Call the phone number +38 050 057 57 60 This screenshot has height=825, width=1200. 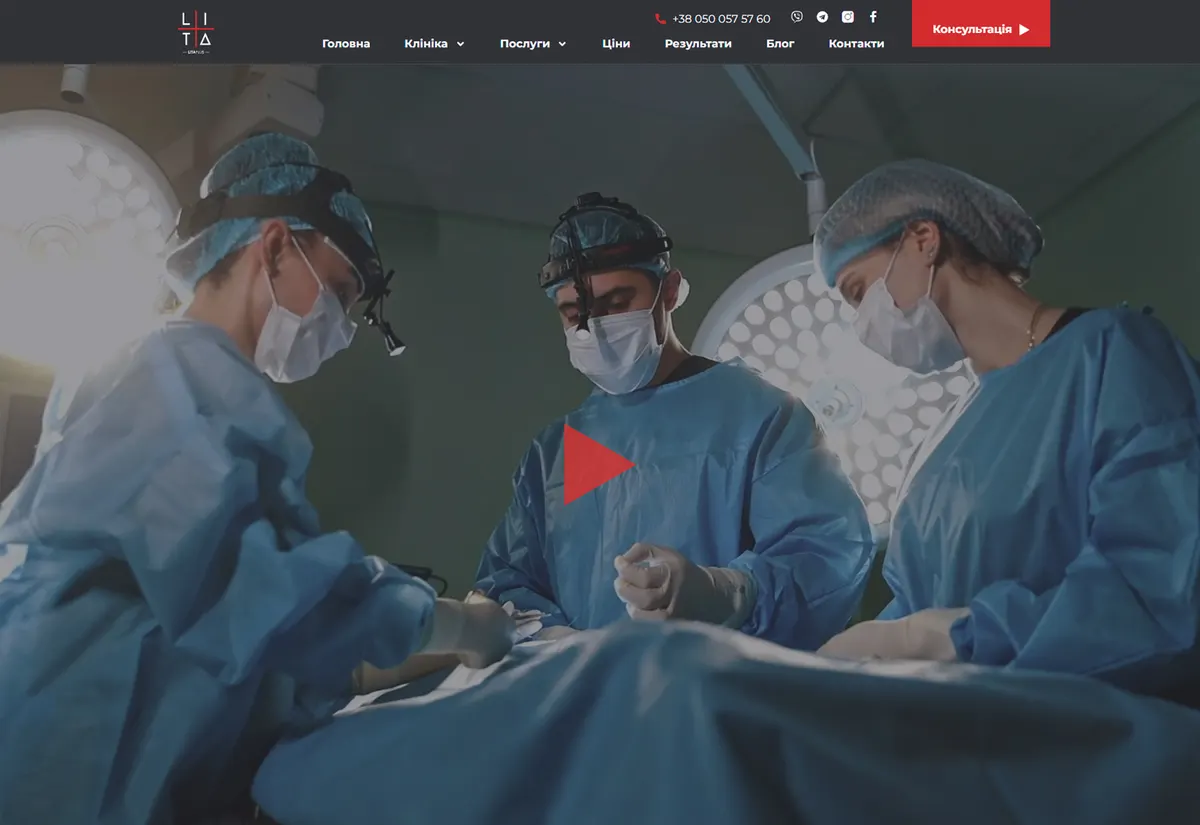coord(721,19)
